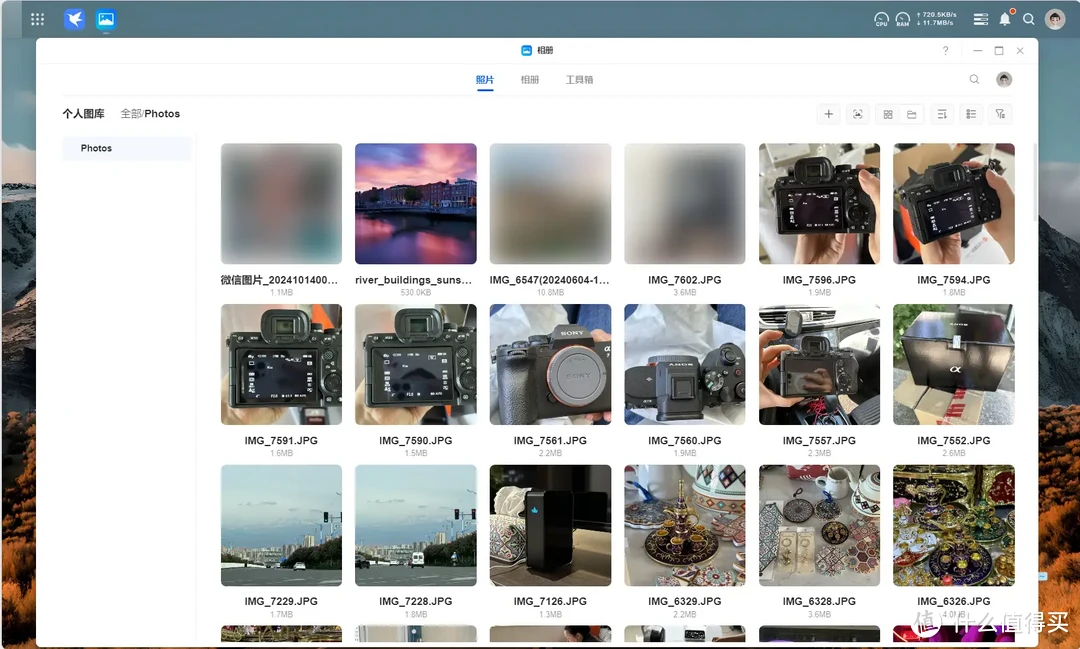This screenshot has width=1080, height=649.
Task: Open the list display options menu
Action: (x=971, y=114)
